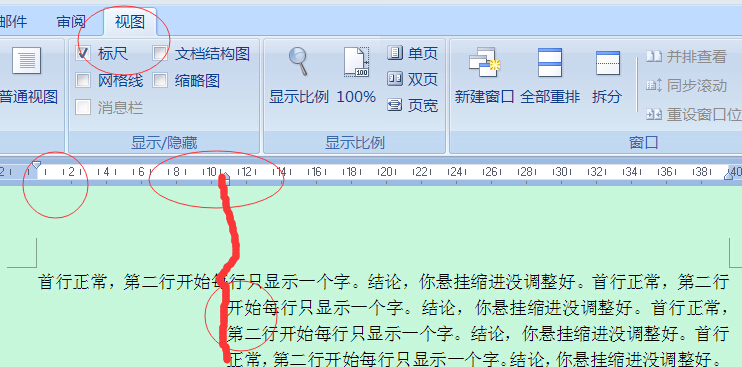Click 重设窗口位置 reset window position
742x367 pixels.
tap(694, 114)
